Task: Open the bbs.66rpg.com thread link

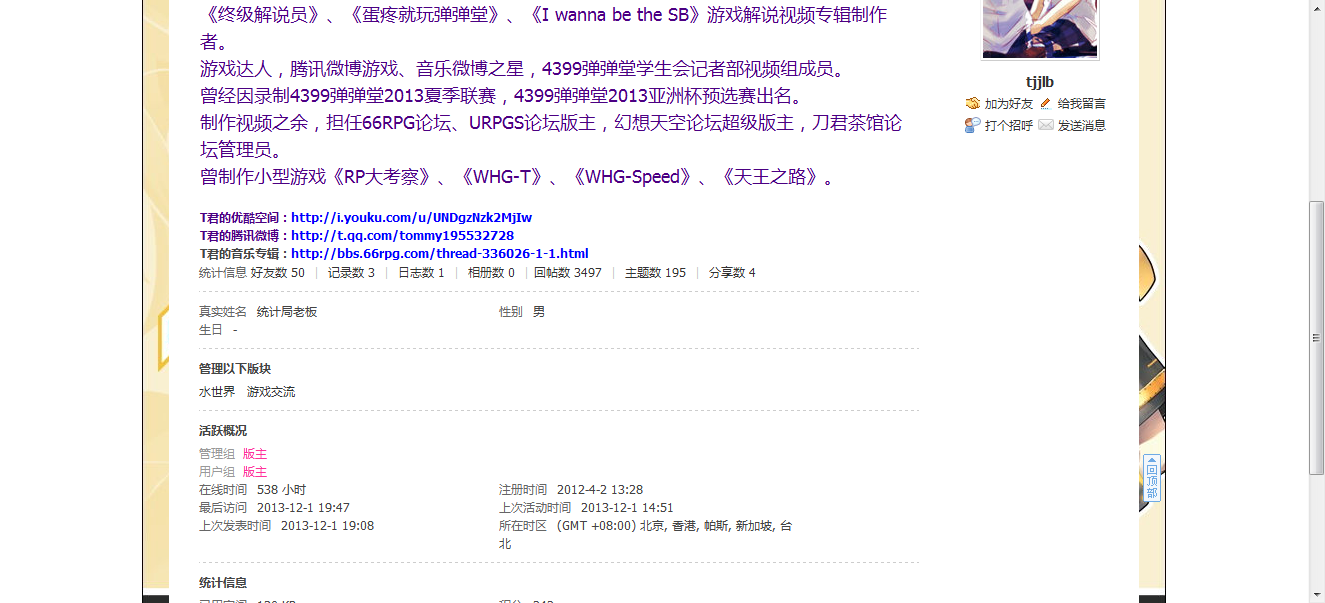Action: (x=439, y=254)
